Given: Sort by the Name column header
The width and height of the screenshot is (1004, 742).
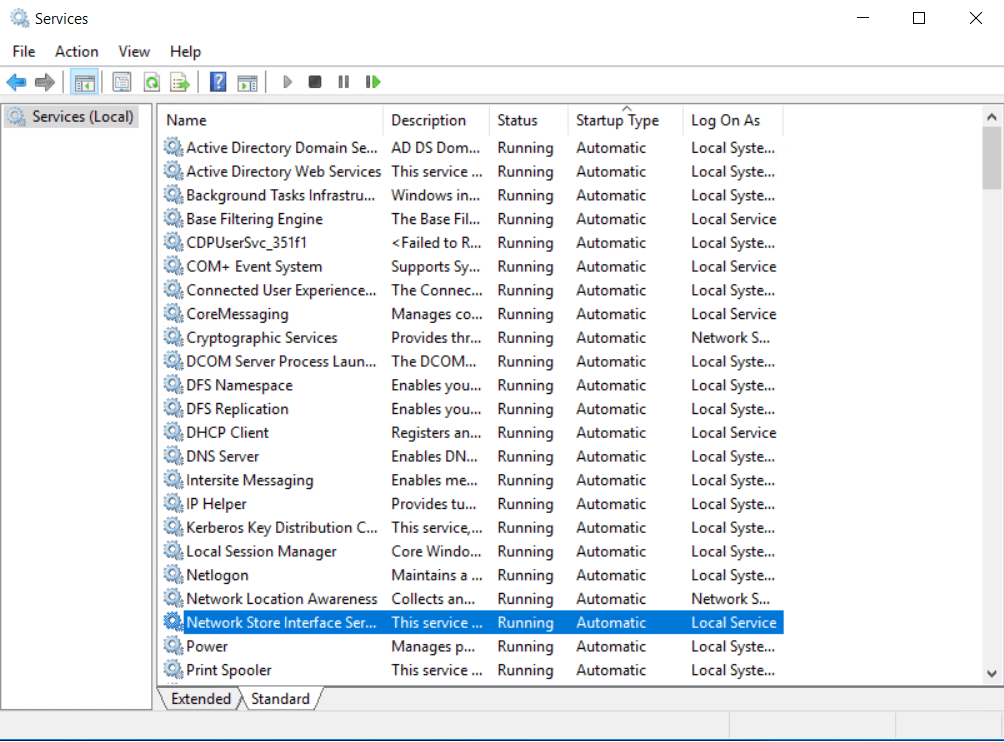Looking at the screenshot, I should click(186, 120).
